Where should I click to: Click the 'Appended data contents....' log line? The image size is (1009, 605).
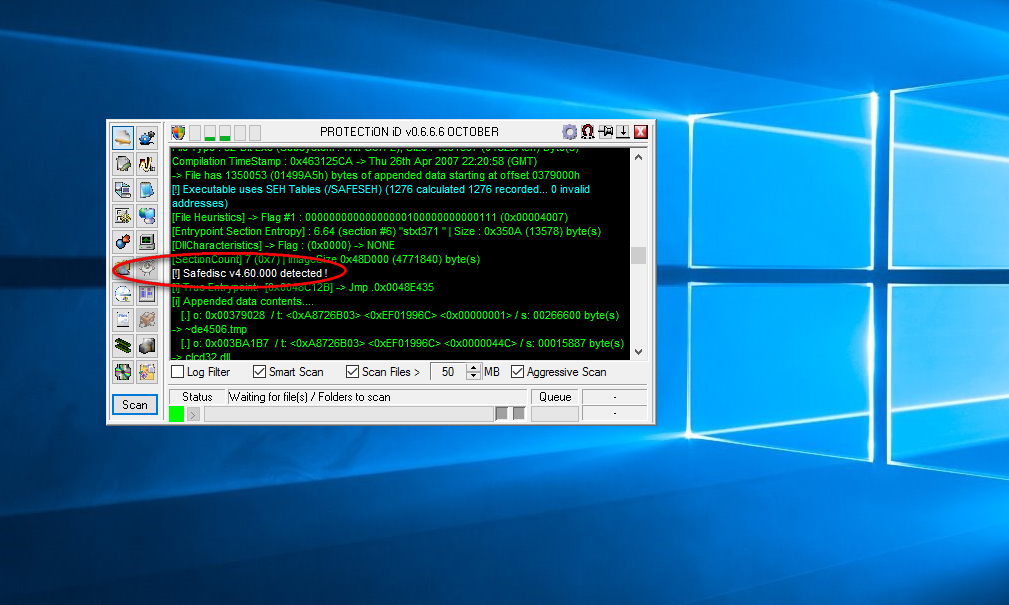(243, 301)
